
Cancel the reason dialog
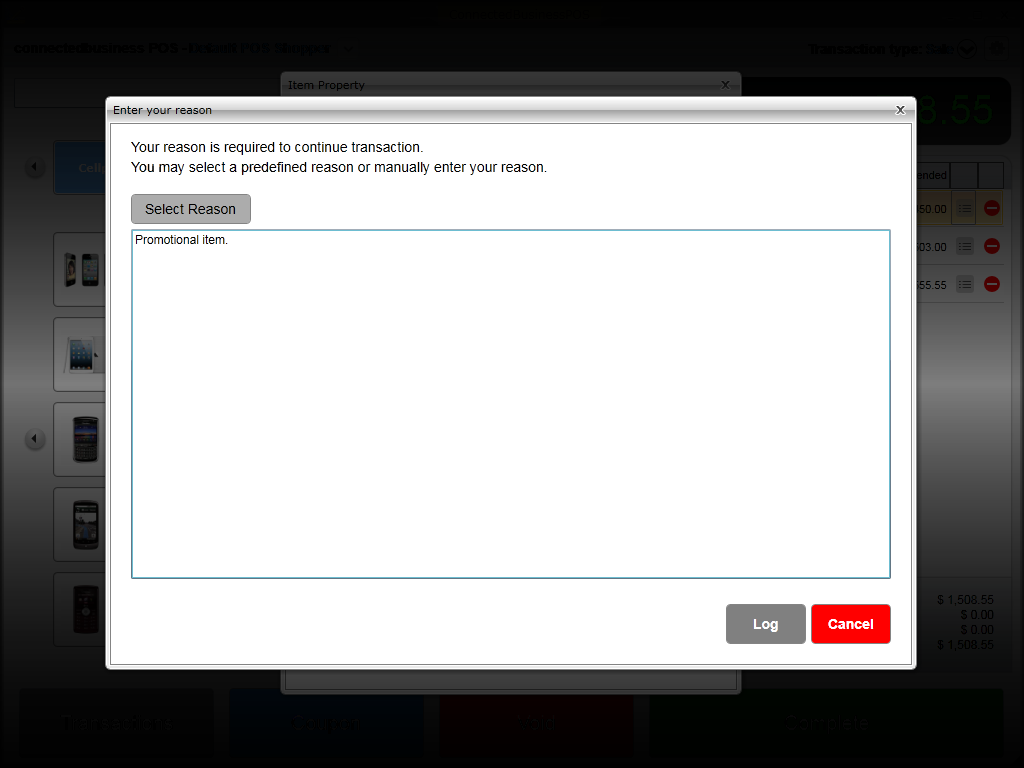[850, 624]
